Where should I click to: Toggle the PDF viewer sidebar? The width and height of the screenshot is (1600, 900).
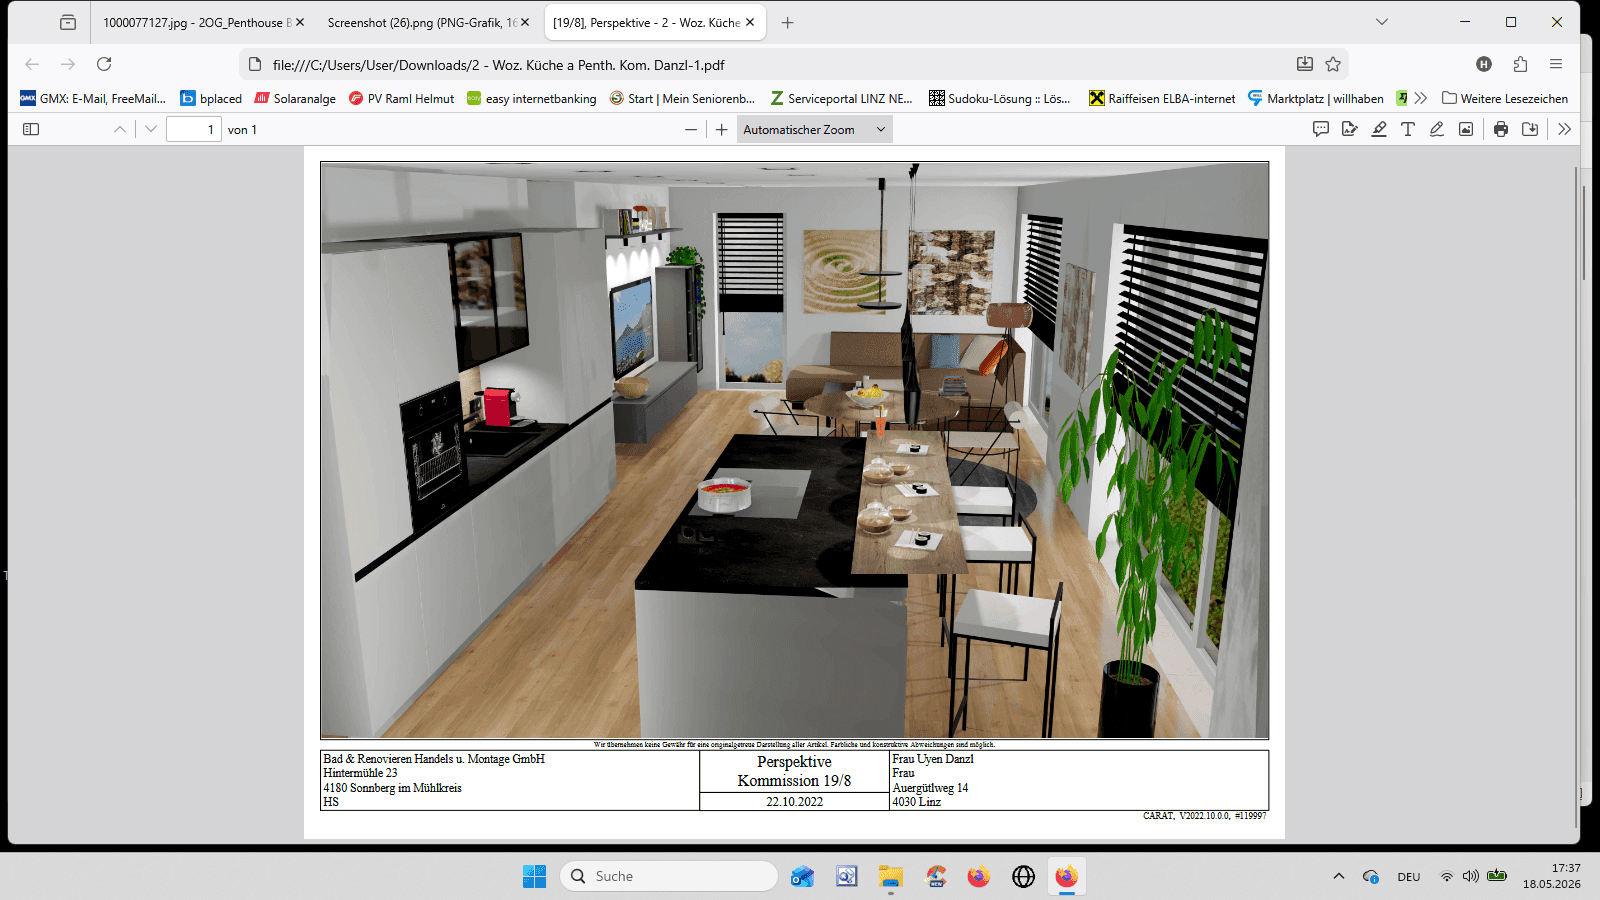(31, 129)
